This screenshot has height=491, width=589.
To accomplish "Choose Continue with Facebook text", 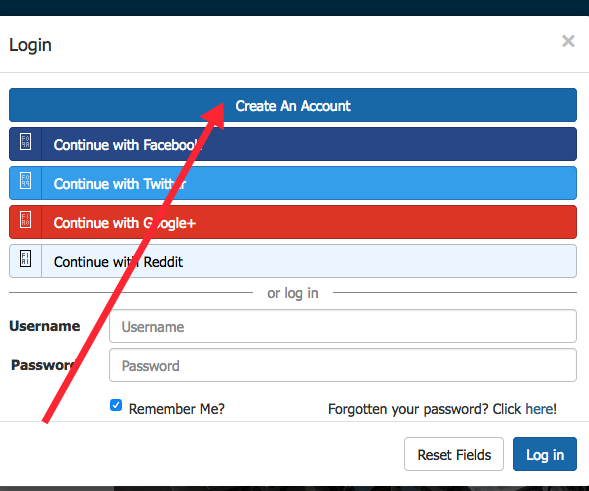I will (128, 145).
